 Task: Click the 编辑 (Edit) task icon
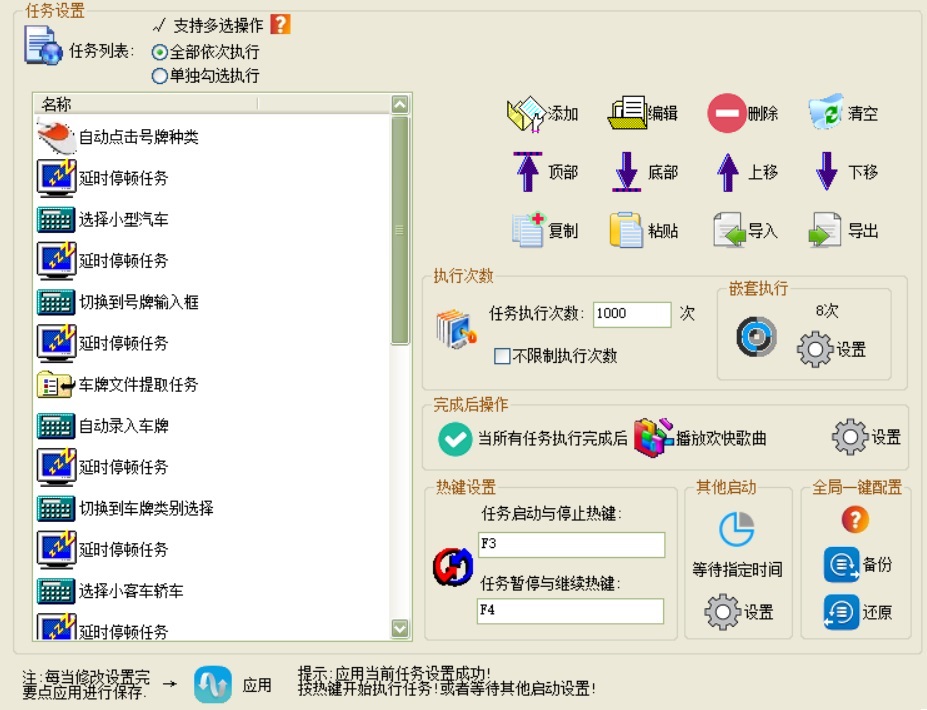click(x=627, y=114)
